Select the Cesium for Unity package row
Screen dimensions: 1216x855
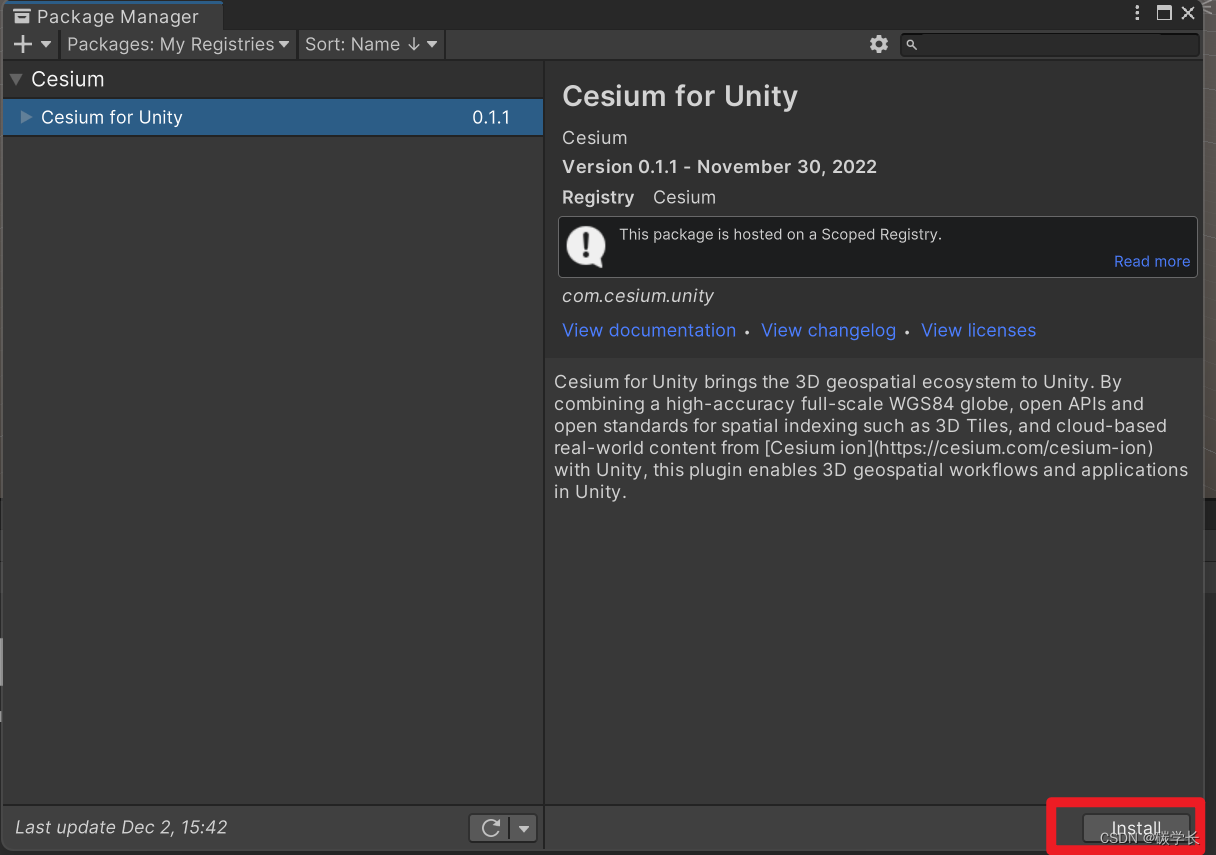pos(273,117)
